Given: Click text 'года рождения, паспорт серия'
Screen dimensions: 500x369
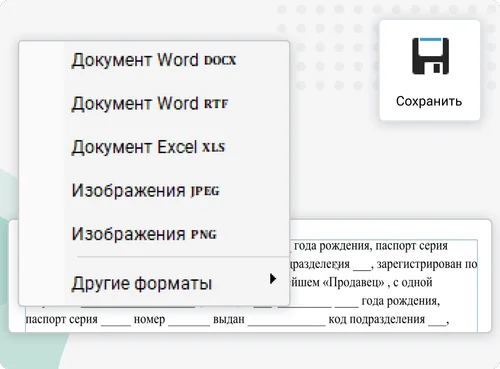Looking at the screenshot, I should [x=371, y=246].
